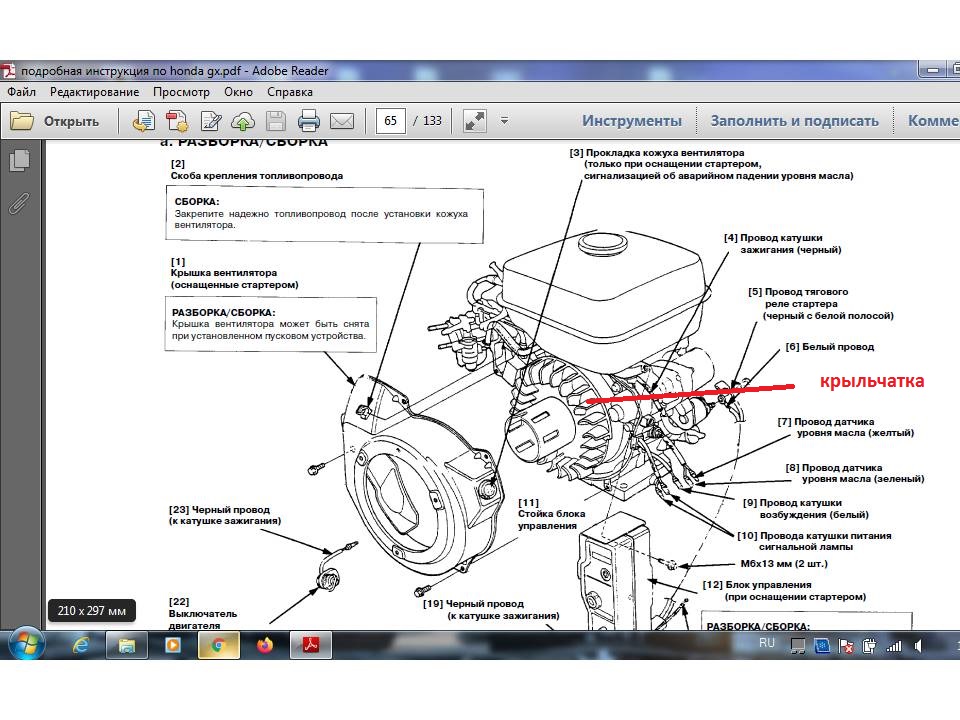Print the document using printer icon
Image resolution: width=960 pixels, height=720 pixels.
pyautogui.click(x=309, y=121)
